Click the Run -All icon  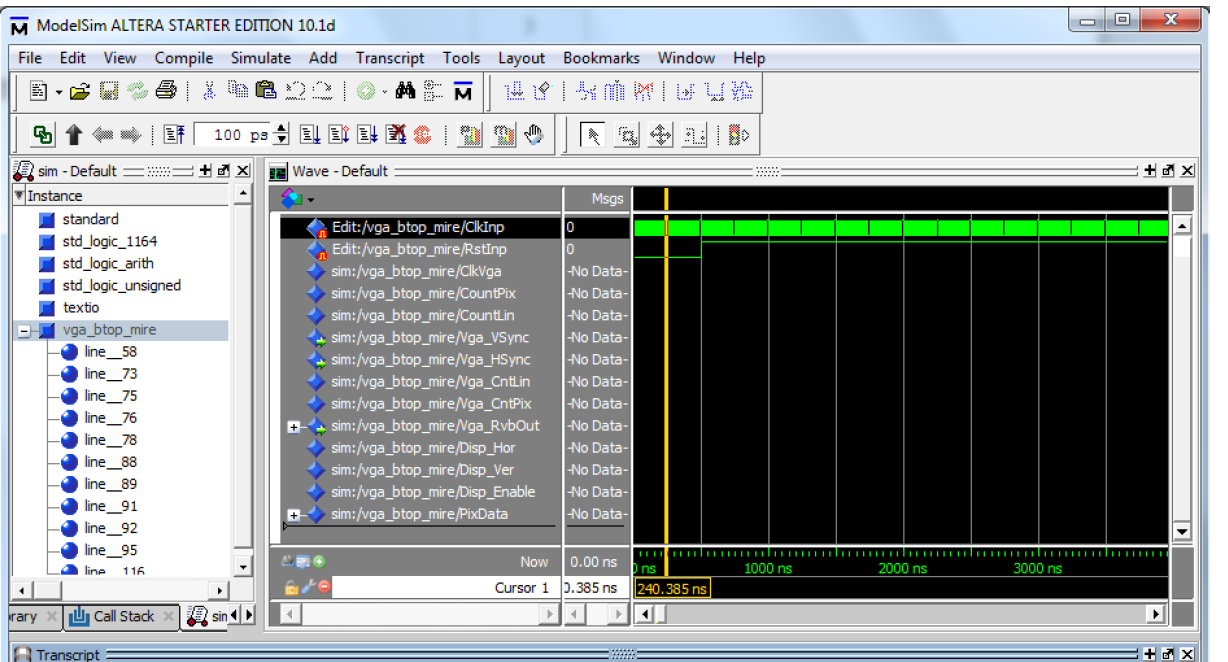pyautogui.click(x=367, y=135)
